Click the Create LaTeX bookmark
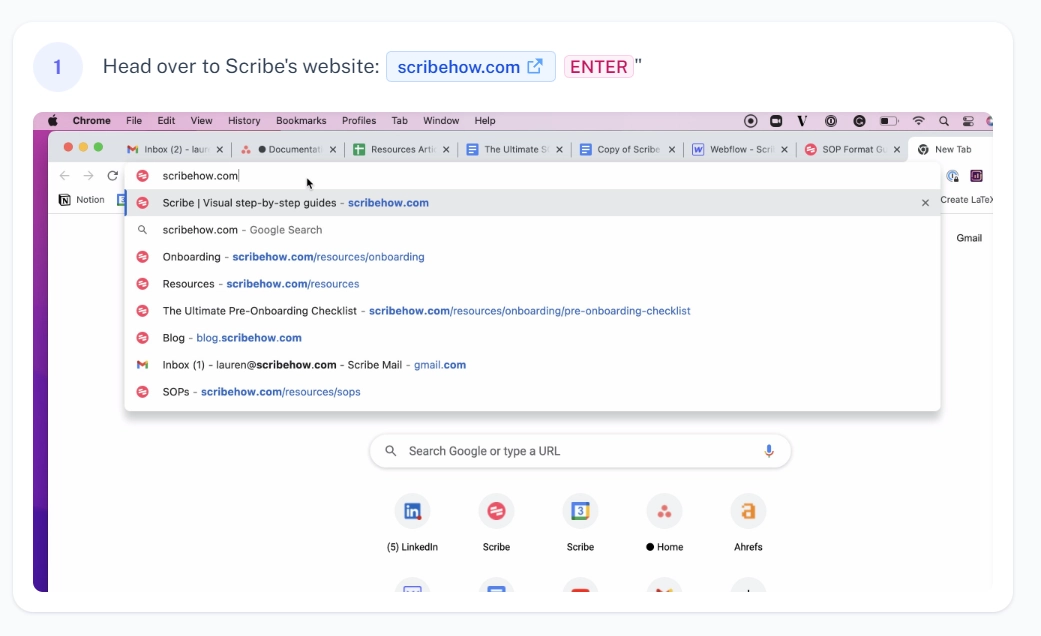 [966, 200]
